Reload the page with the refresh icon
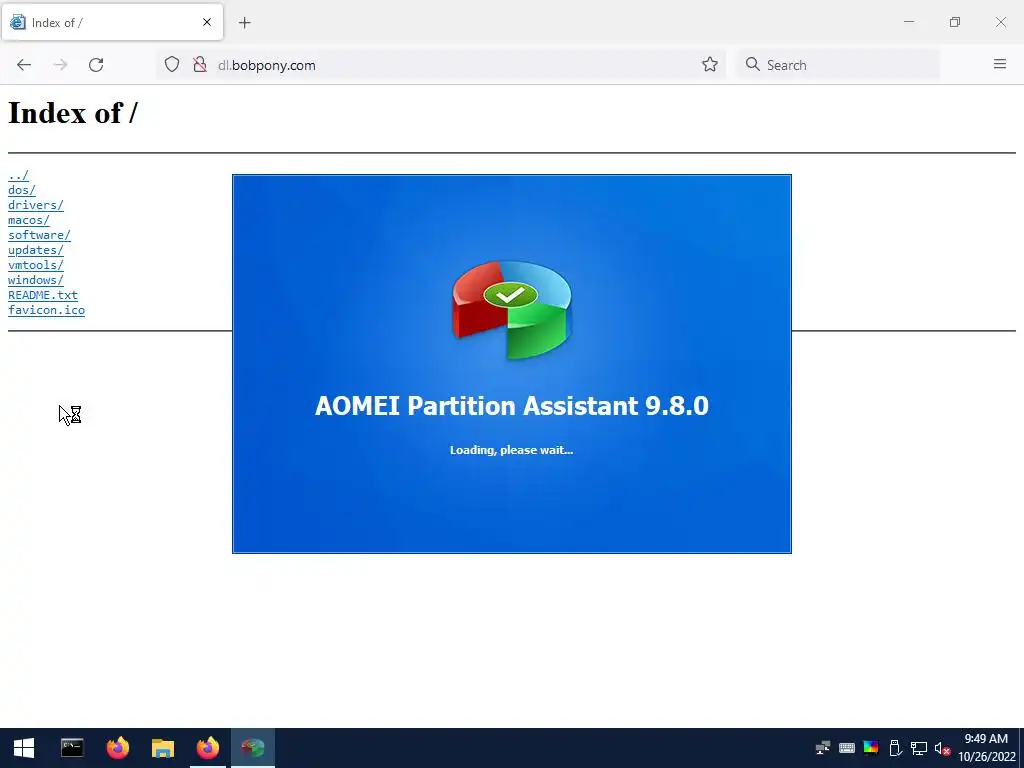This screenshot has width=1024, height=768. tap(96, 65)
